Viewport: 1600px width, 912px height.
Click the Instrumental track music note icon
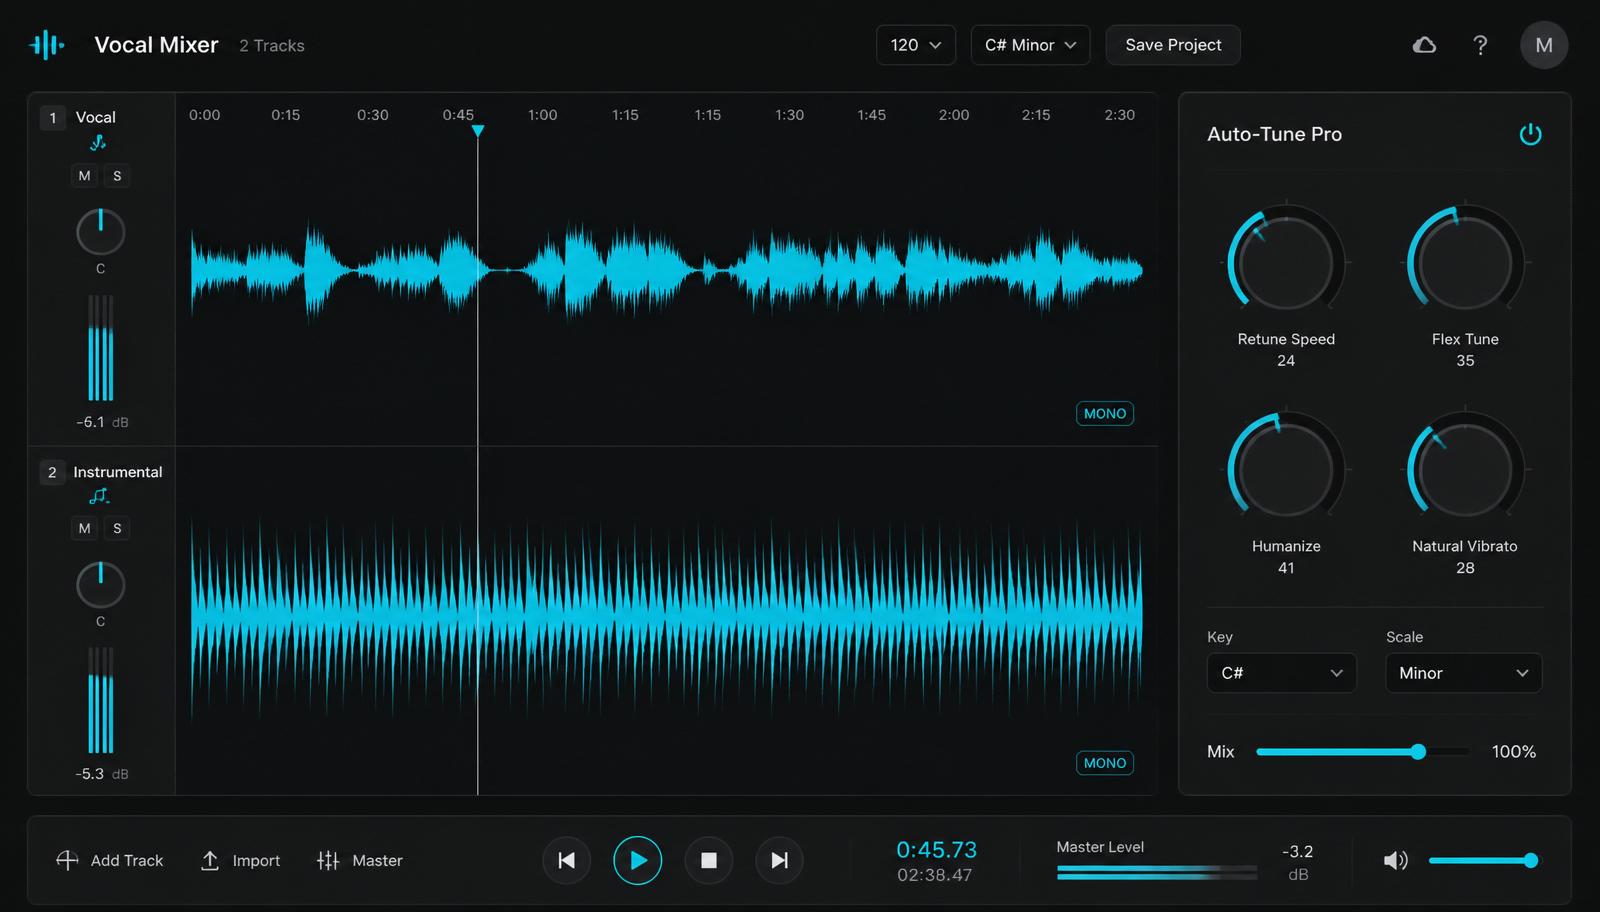pyautogui.click(x=99, y=496)
